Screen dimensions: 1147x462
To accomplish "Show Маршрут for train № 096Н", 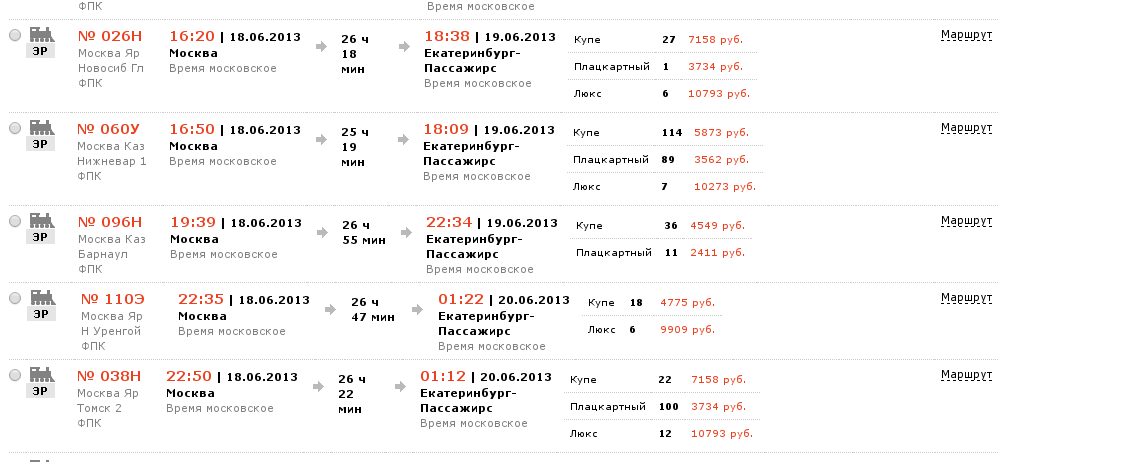I will click(966, 221).
